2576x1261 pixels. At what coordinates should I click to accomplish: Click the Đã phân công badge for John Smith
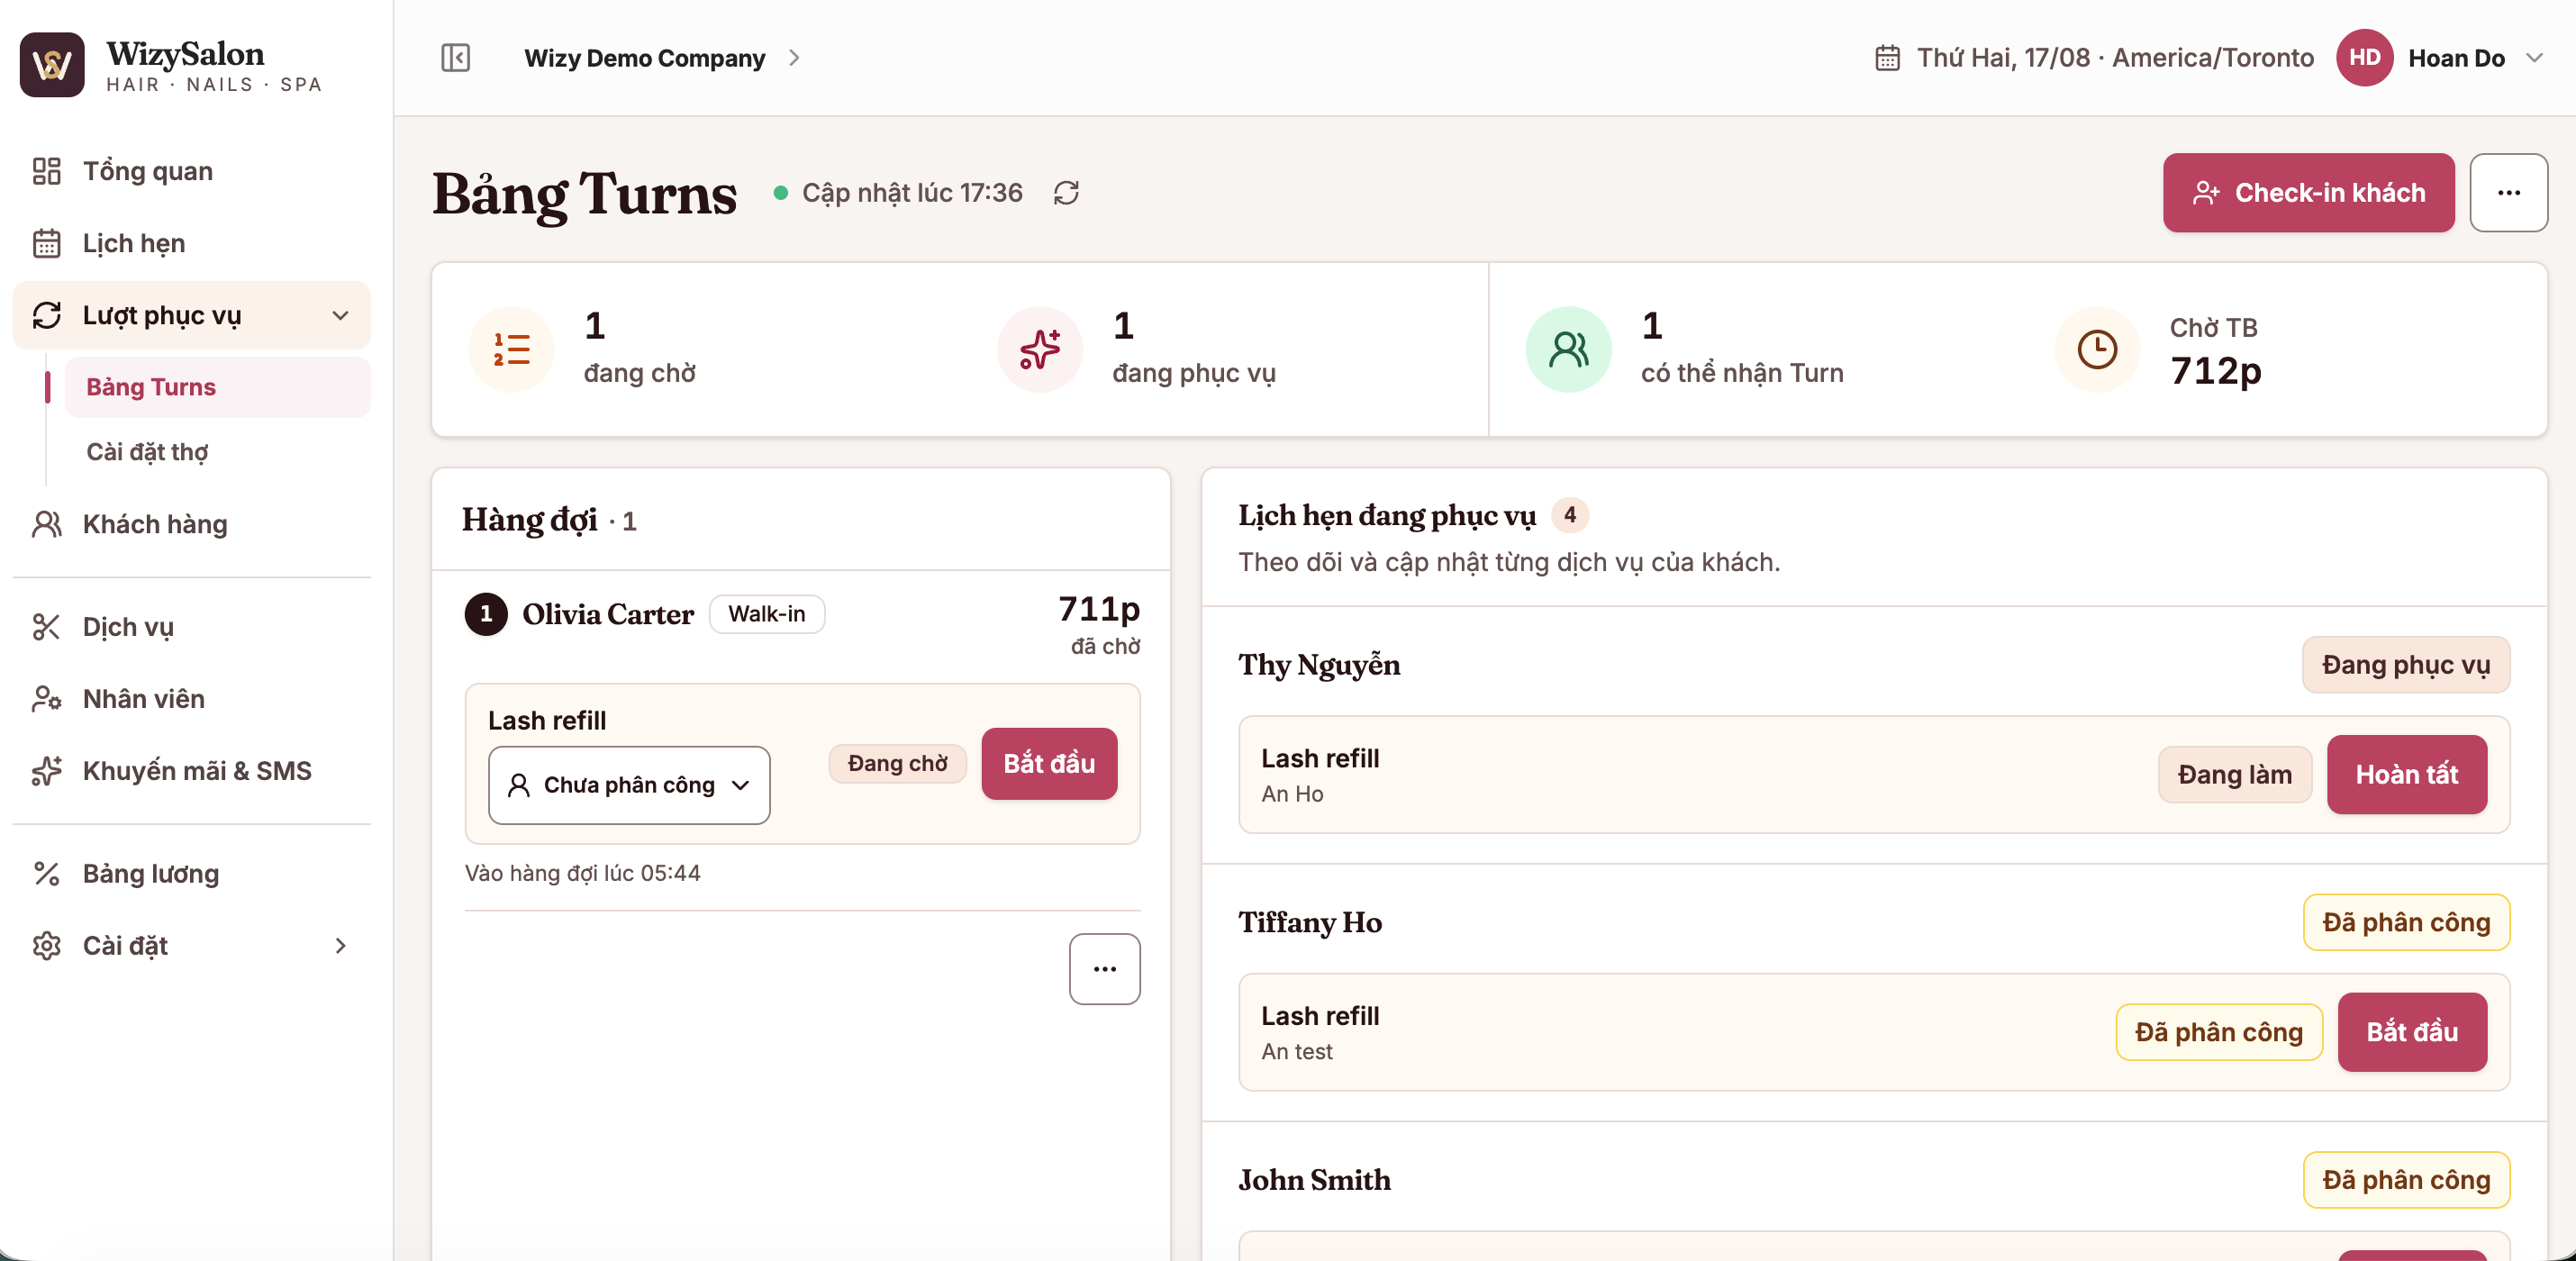click(2406, 1180)
